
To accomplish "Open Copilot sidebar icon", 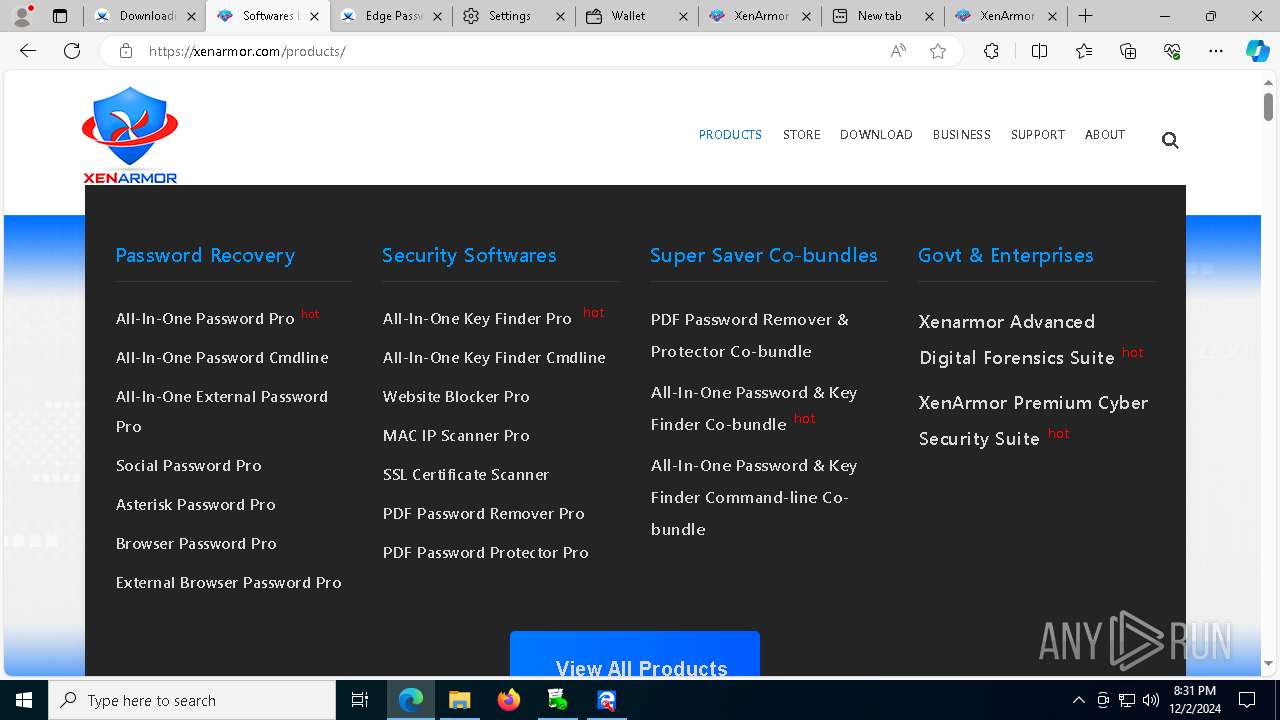I will 1257,51.
